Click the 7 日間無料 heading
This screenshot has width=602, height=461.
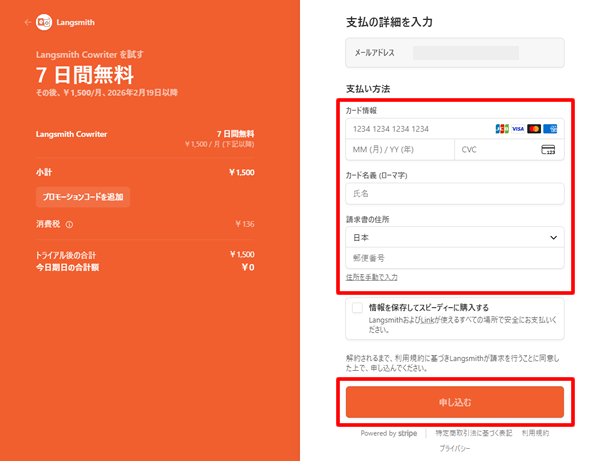click(x=85, y=74)
